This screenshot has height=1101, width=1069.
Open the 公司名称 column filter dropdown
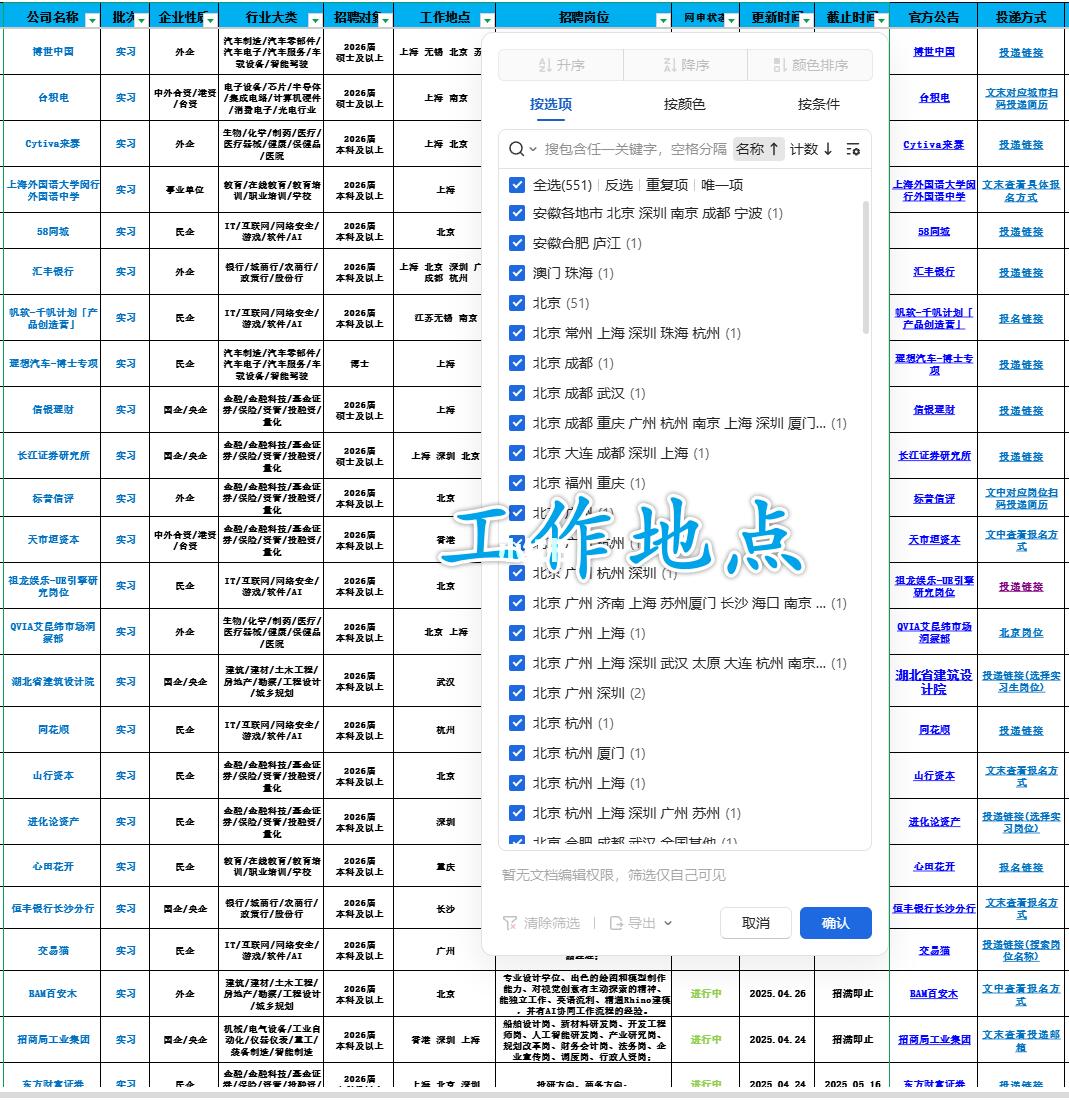(92, 20)
